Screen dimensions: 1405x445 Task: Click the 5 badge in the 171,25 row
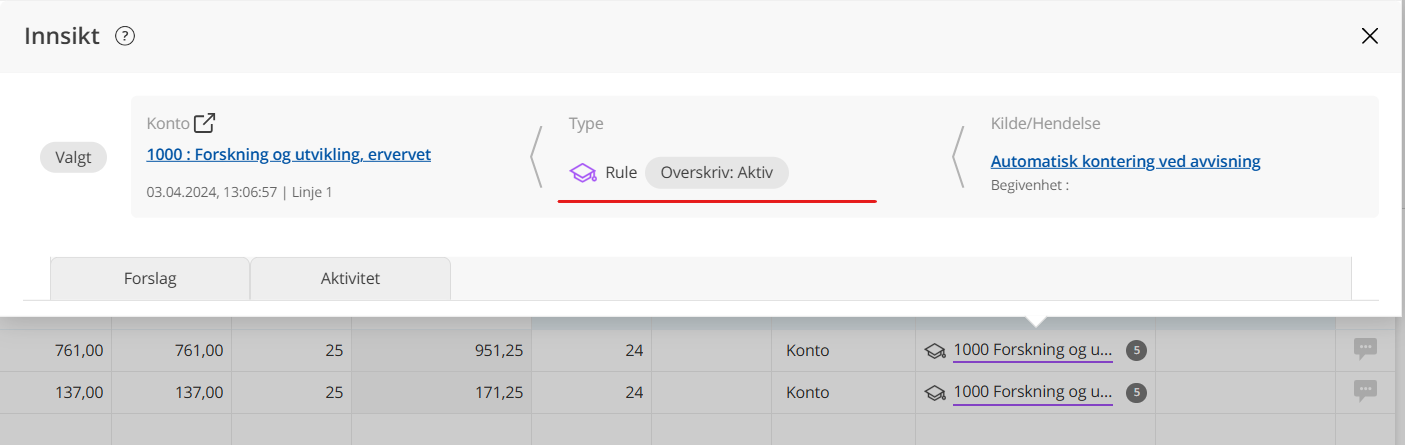[x=1136, y=393]
